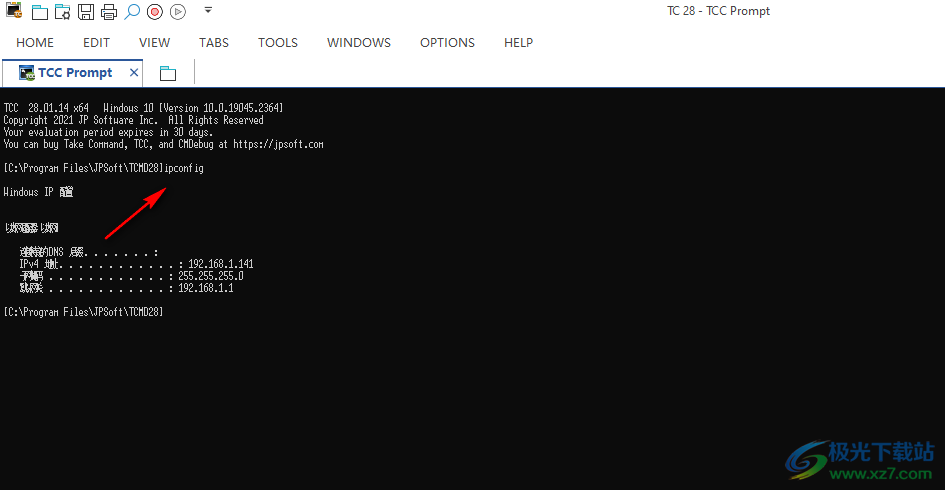The image size is (945, 490).
Task: Open a new tab via the toolbar folder icon
Action: pos(40,11)
